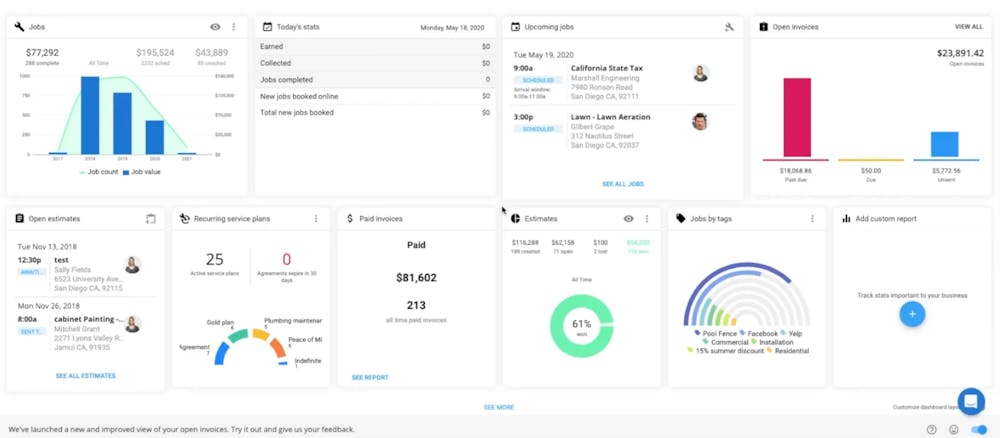1000x438 pixels.
Task: Open Jobs card three-dot menu
Action: [x=233, y=27]
